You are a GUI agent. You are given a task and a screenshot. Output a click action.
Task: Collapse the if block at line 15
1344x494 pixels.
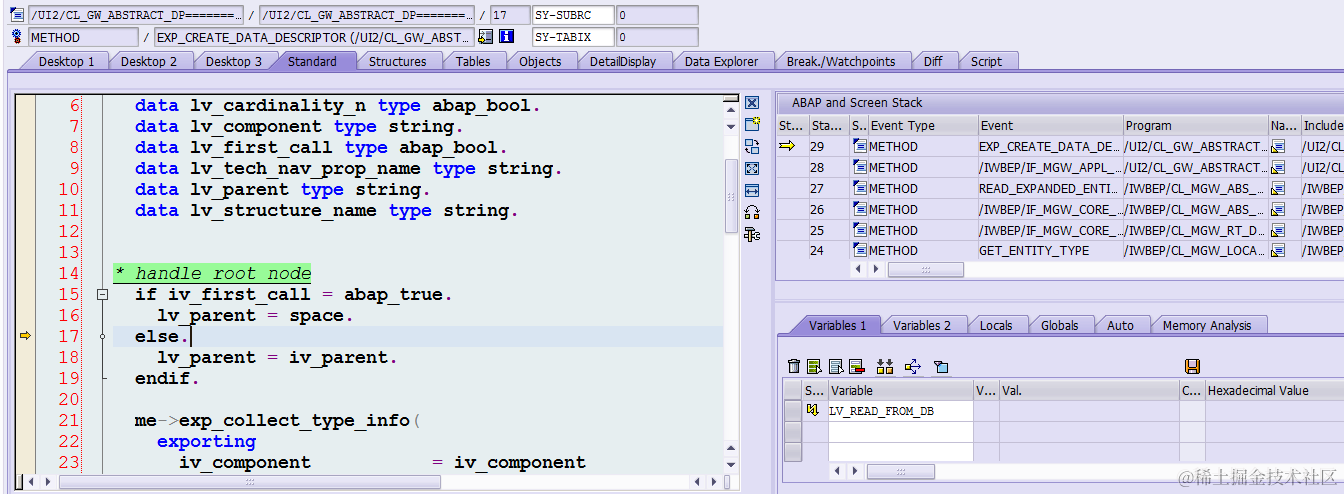coord(101,295)
